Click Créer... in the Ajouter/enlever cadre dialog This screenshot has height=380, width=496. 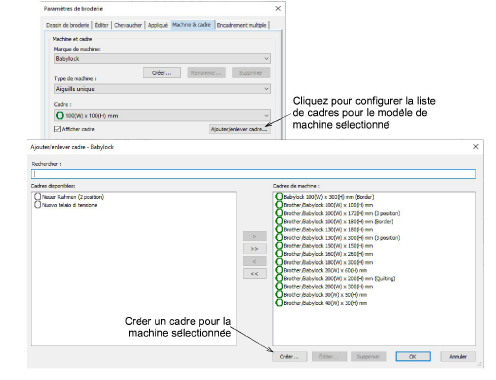pyautogui.click(x=289, y=356)
